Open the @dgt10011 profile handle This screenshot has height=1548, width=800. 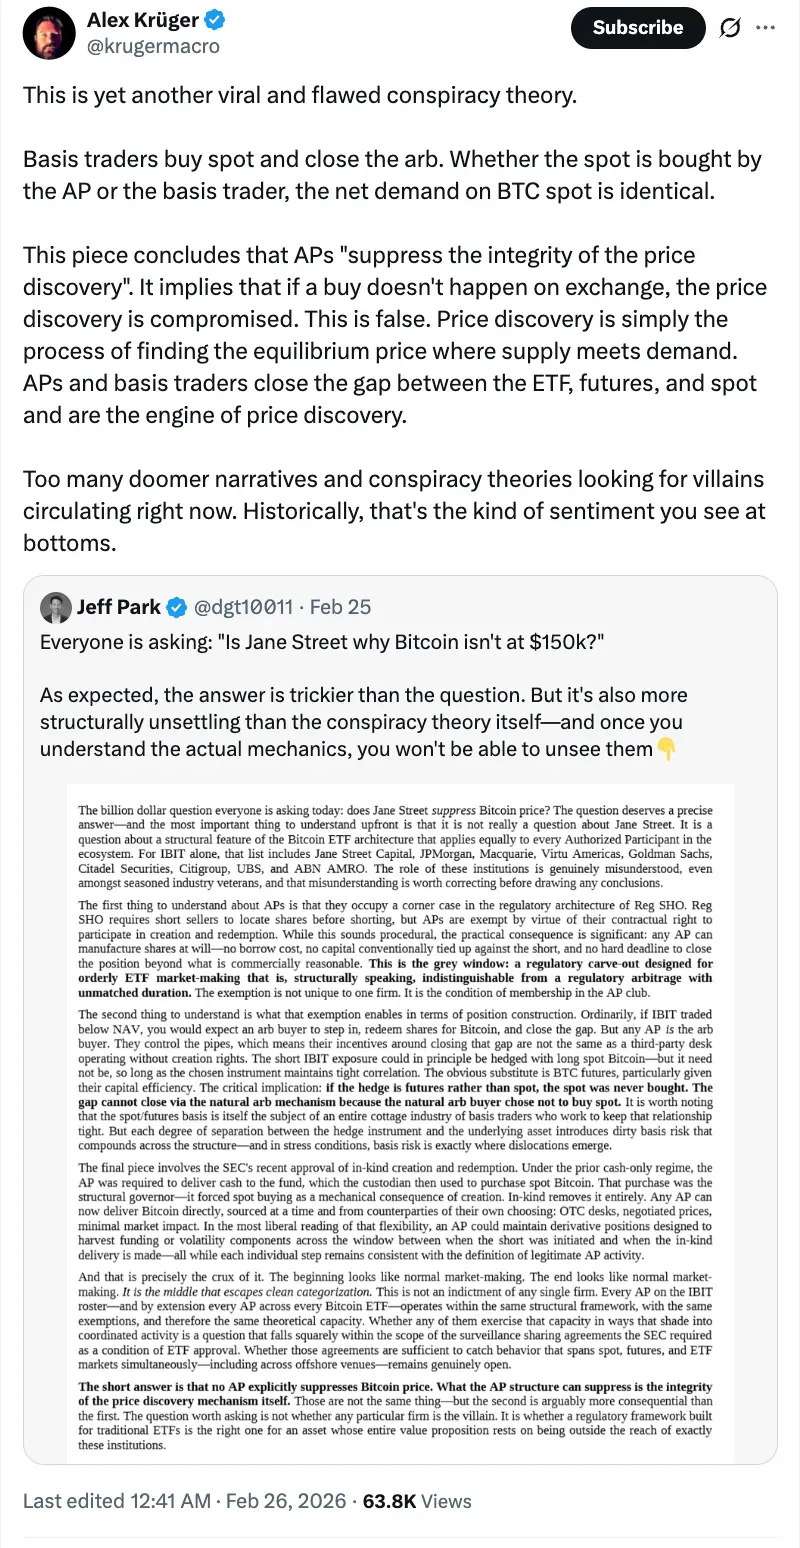(245, 607)
